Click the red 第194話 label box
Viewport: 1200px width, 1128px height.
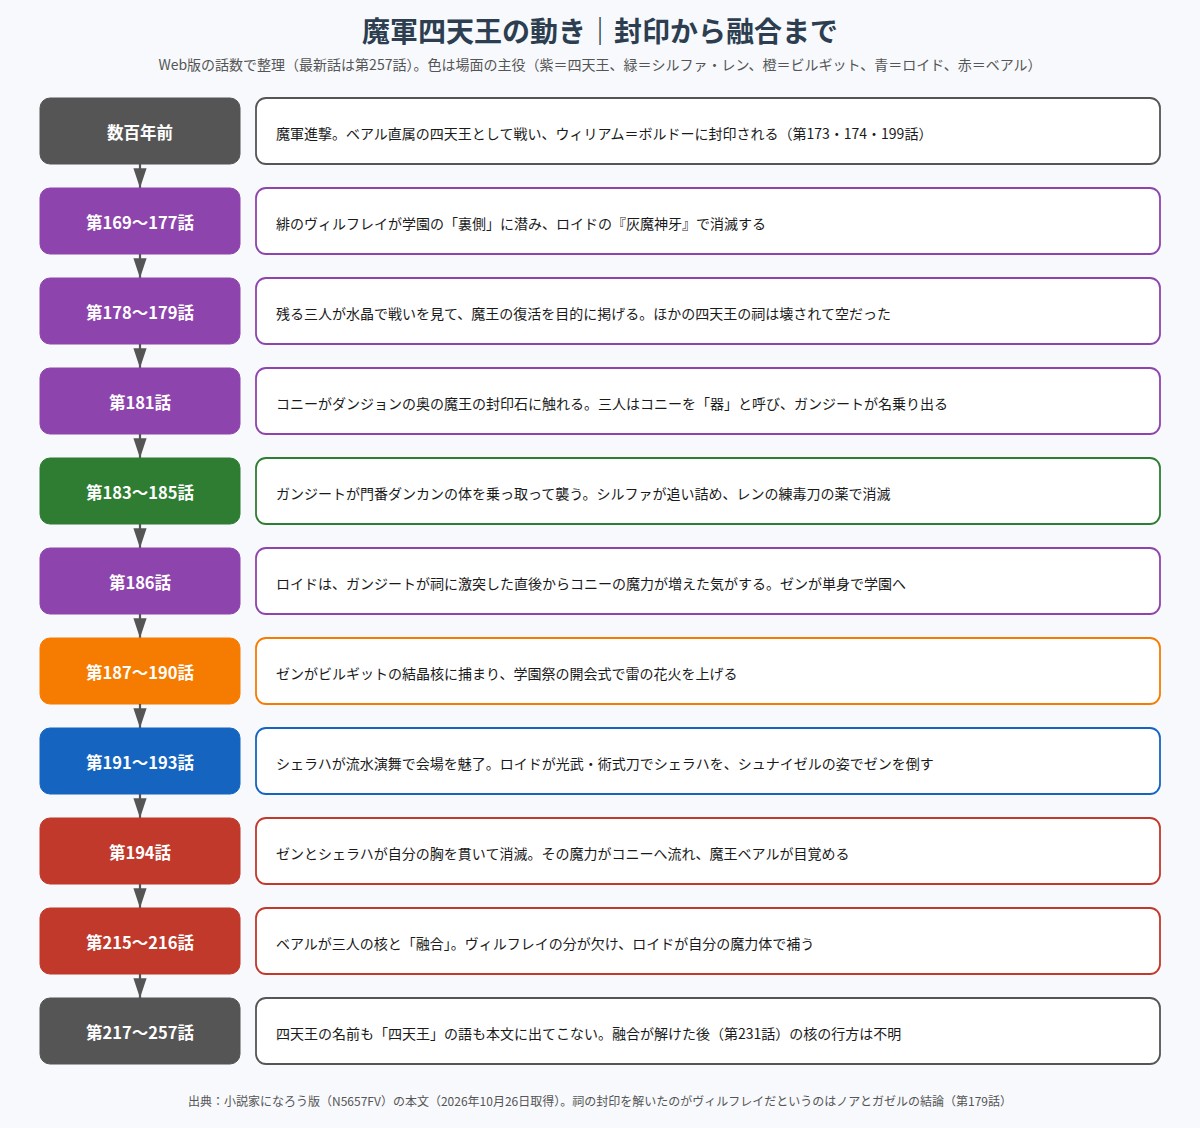click(x=140, y=851)
